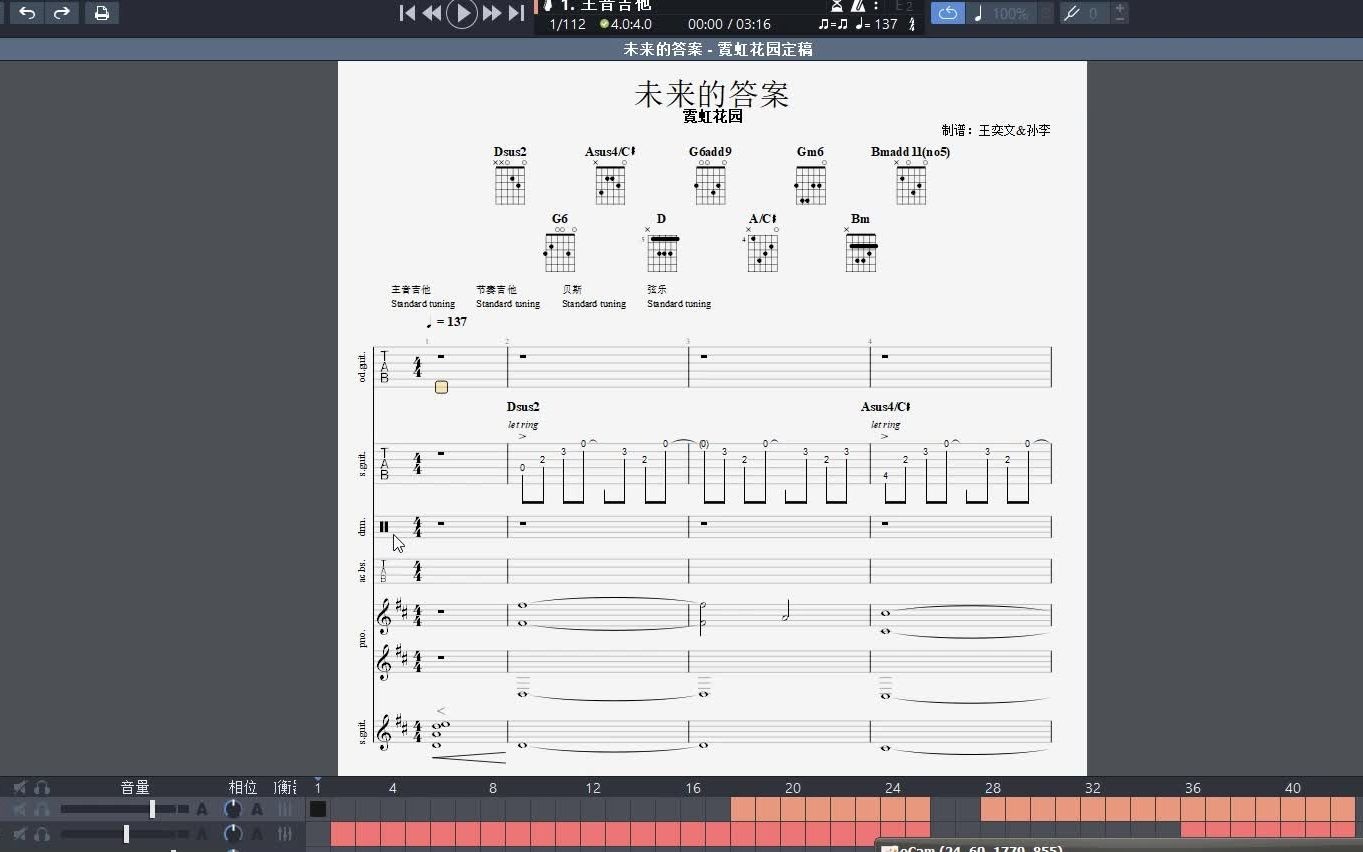Click the score title 未来的答案
Viewport: 1363px width, 852px height.
(712, 95)
